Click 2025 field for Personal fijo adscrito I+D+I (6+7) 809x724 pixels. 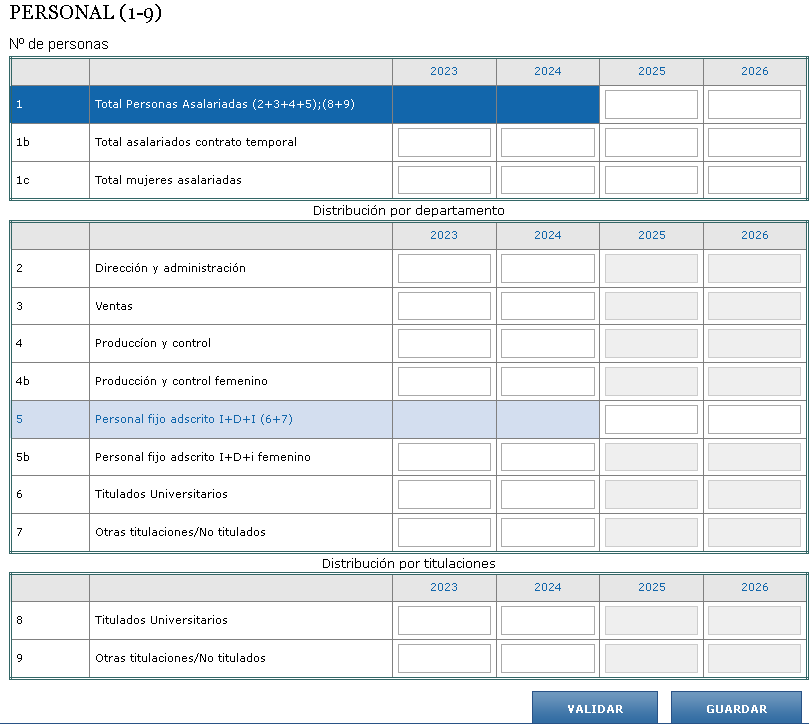[x=651, y=420]
